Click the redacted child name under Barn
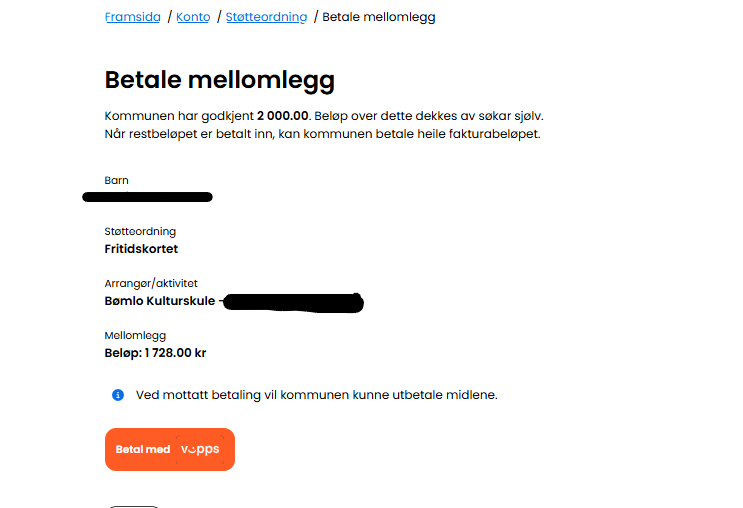The image size is (743, 508). tap(148, 197)
